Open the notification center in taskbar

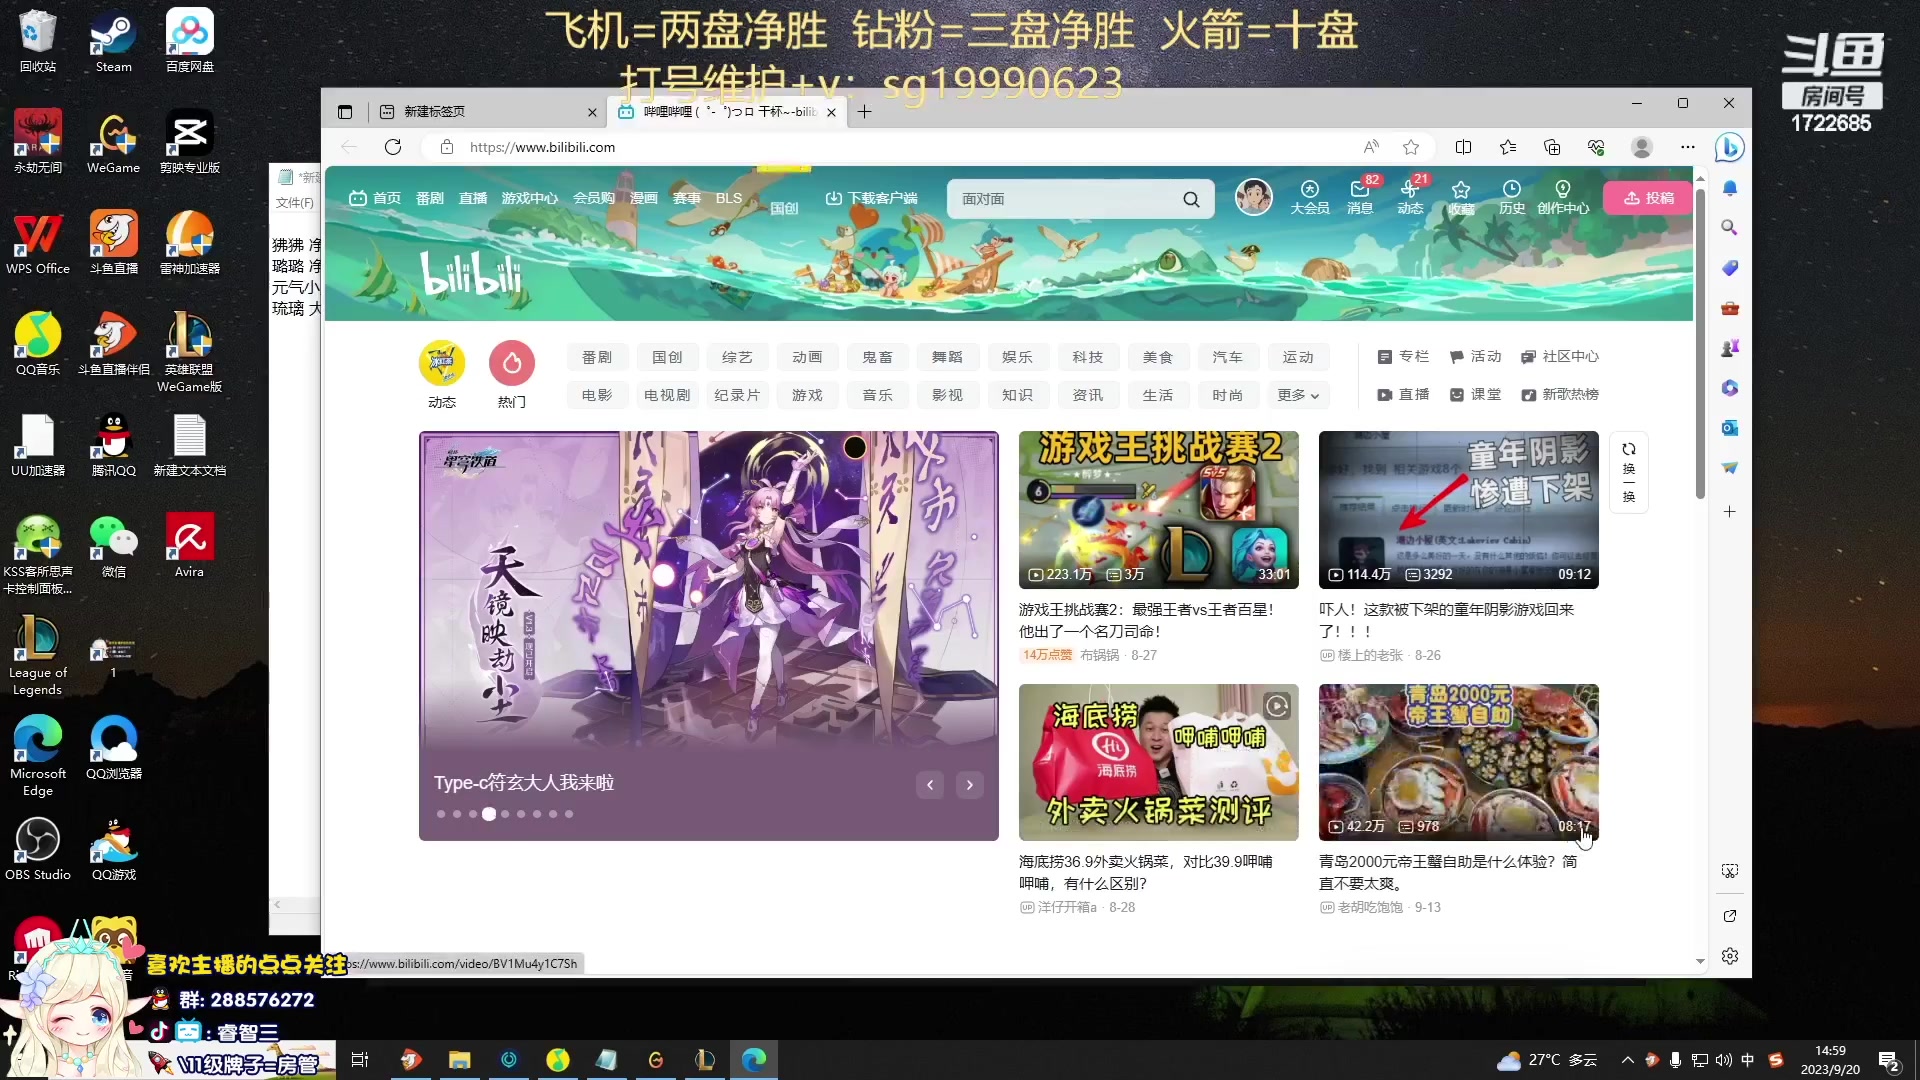tap(1889, 1060)
